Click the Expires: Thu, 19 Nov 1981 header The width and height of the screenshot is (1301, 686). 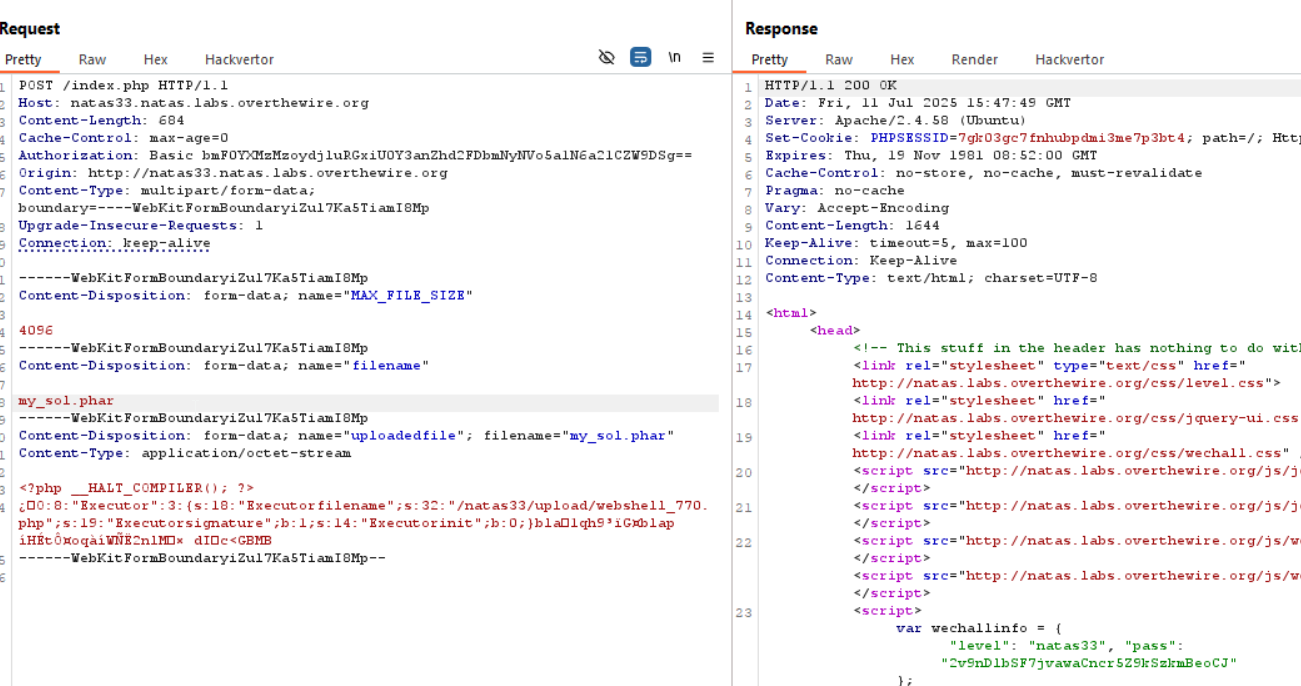(x=931, y=155)
